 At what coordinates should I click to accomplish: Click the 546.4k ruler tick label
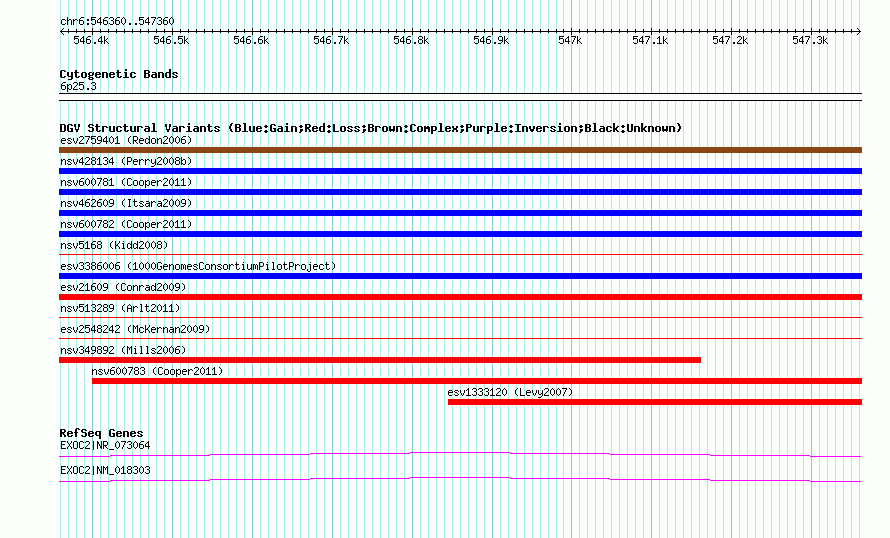(91, 40)
